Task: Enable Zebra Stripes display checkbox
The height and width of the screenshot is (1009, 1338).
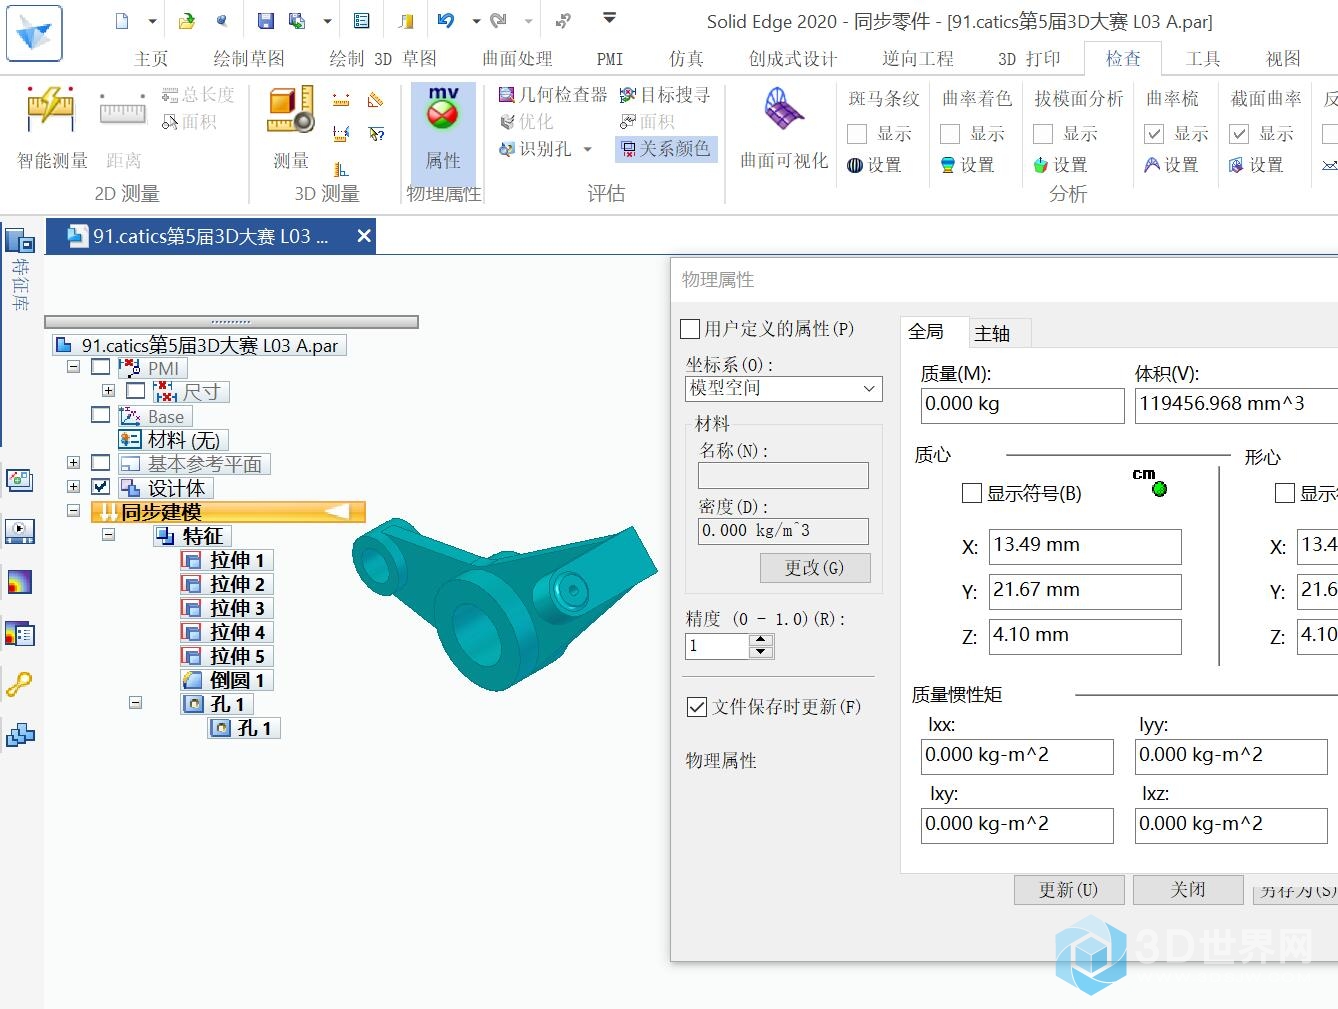Action: tap(857, 134)
